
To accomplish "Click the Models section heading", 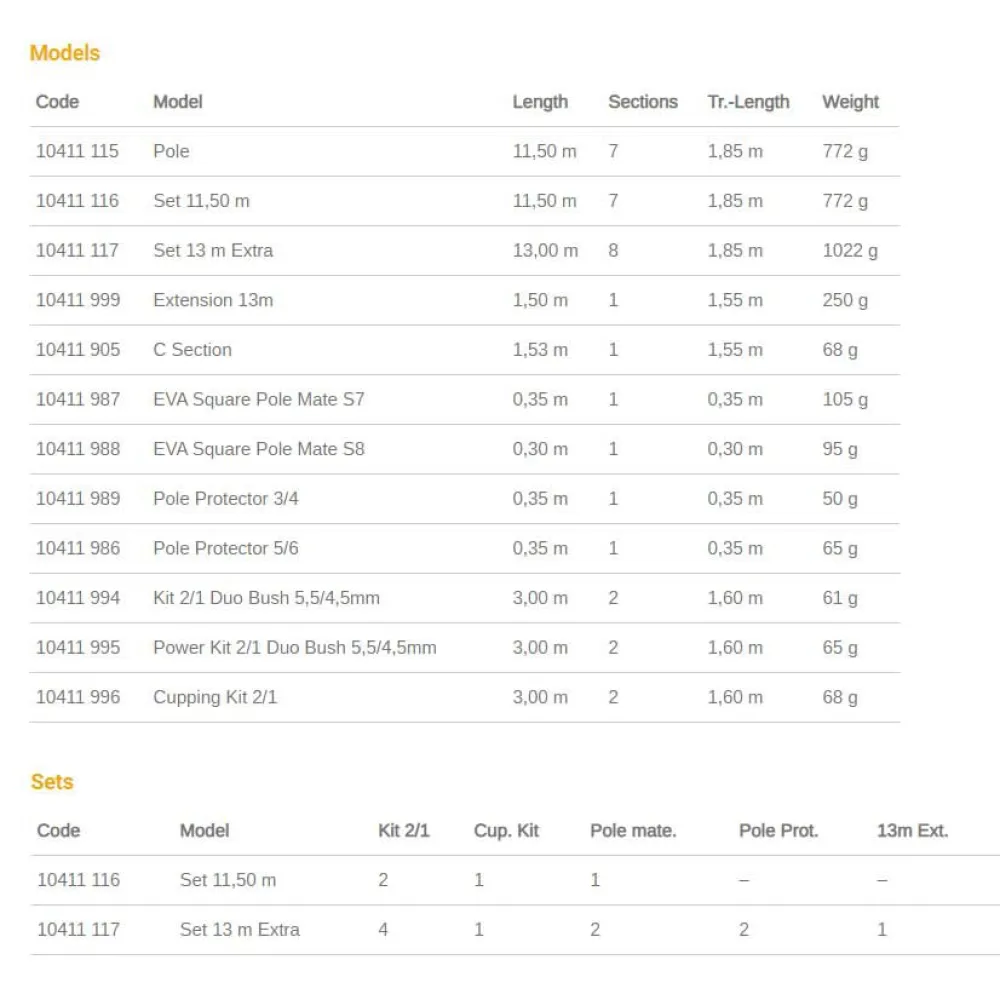I will pyautogui.click(x=65, y=53).
